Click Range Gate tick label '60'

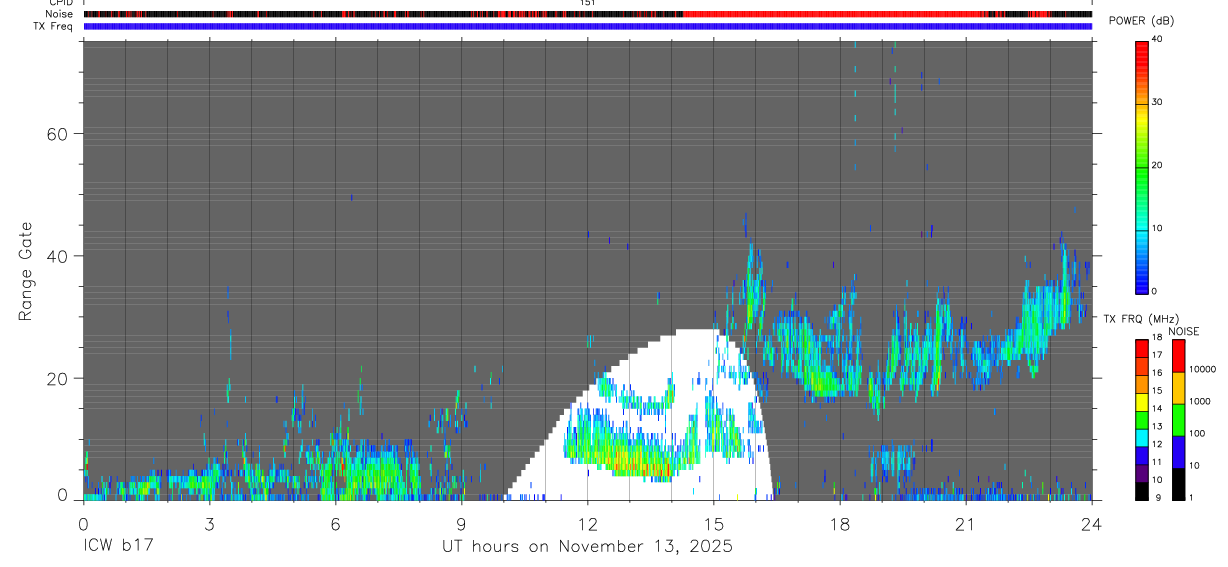pos(58,134)
